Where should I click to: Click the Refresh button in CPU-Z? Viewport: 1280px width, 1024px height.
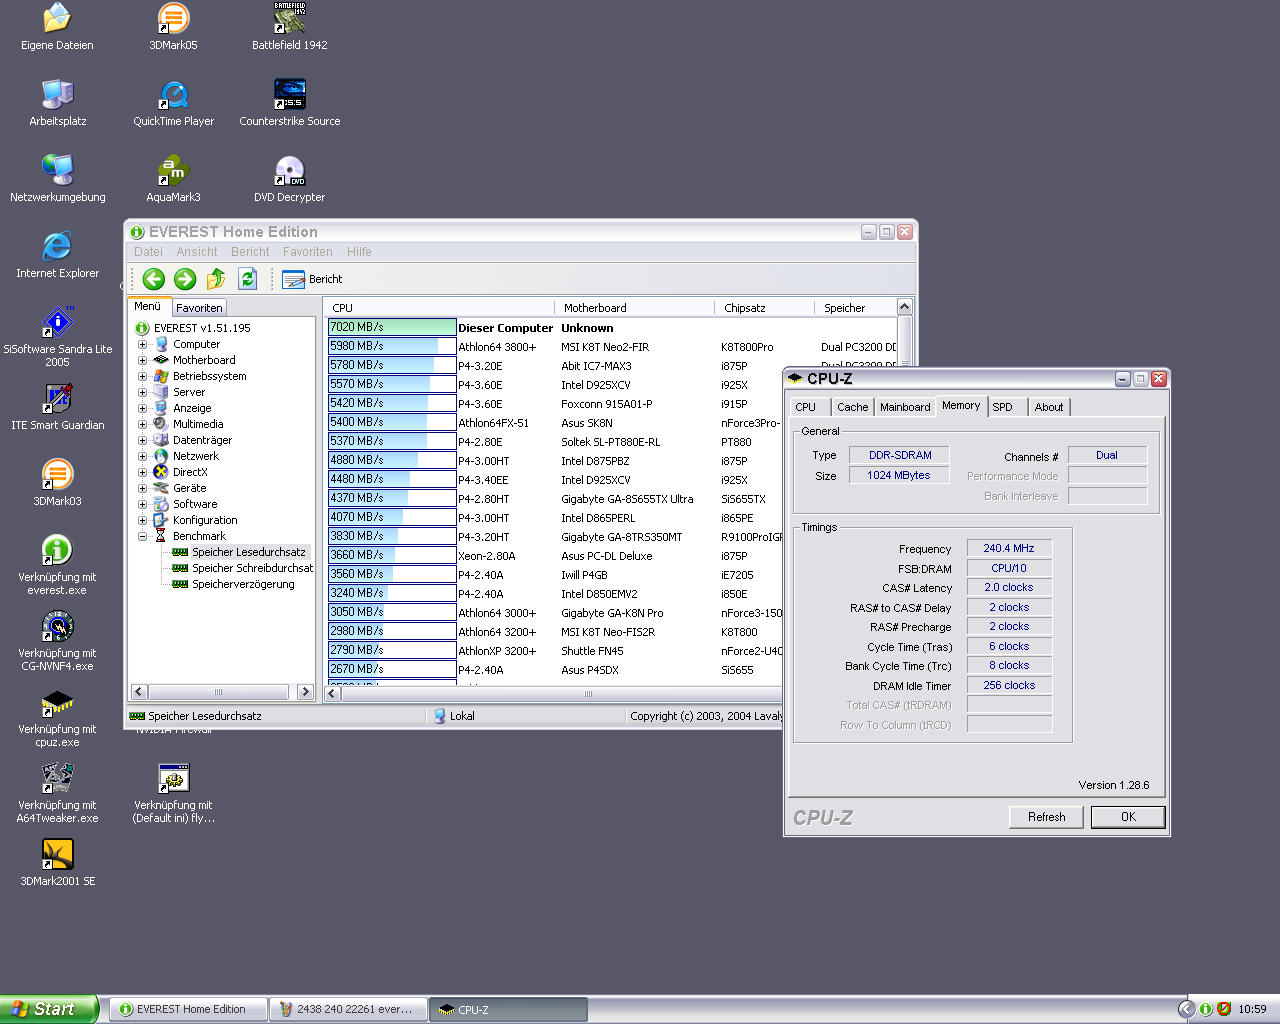click(1046, 817)
